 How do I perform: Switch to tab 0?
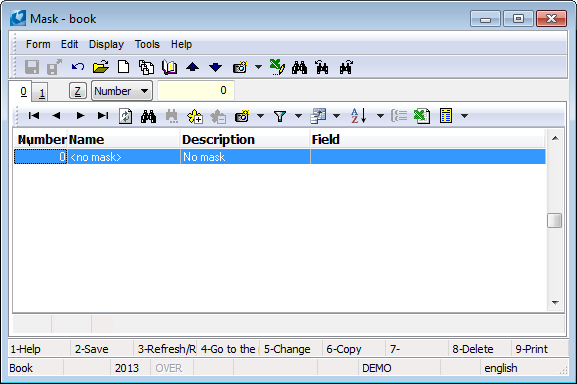[23, 91]
